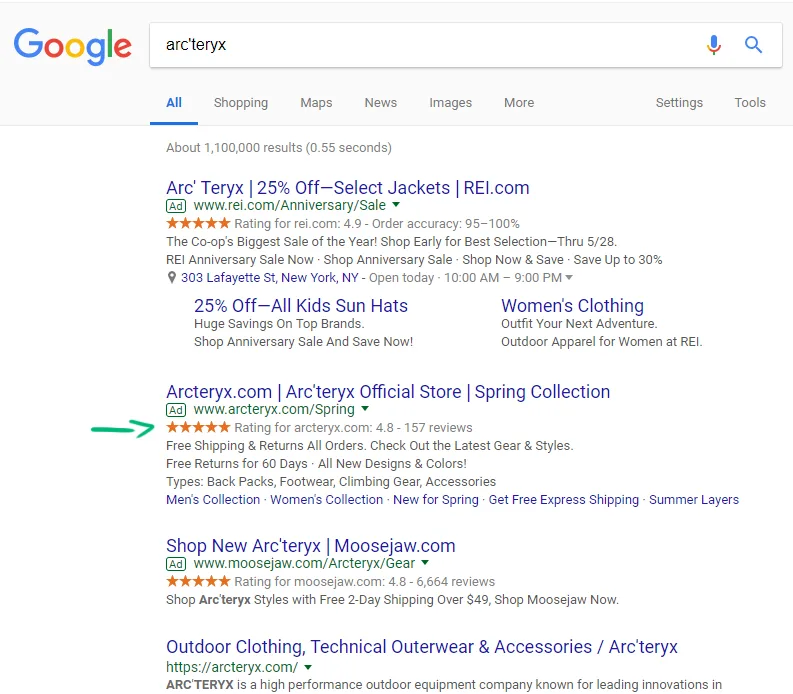Click 'Rating for rei.com: 4.9' text

pos(298,224)
